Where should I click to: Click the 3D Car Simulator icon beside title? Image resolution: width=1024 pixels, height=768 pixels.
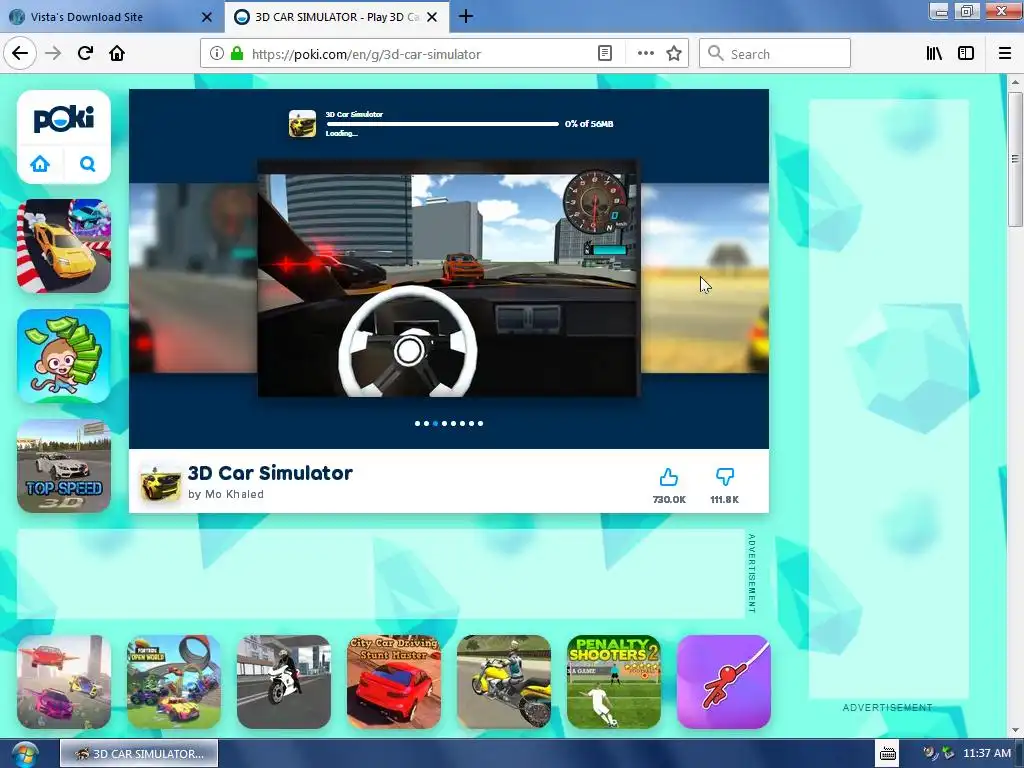coord(161,483)
